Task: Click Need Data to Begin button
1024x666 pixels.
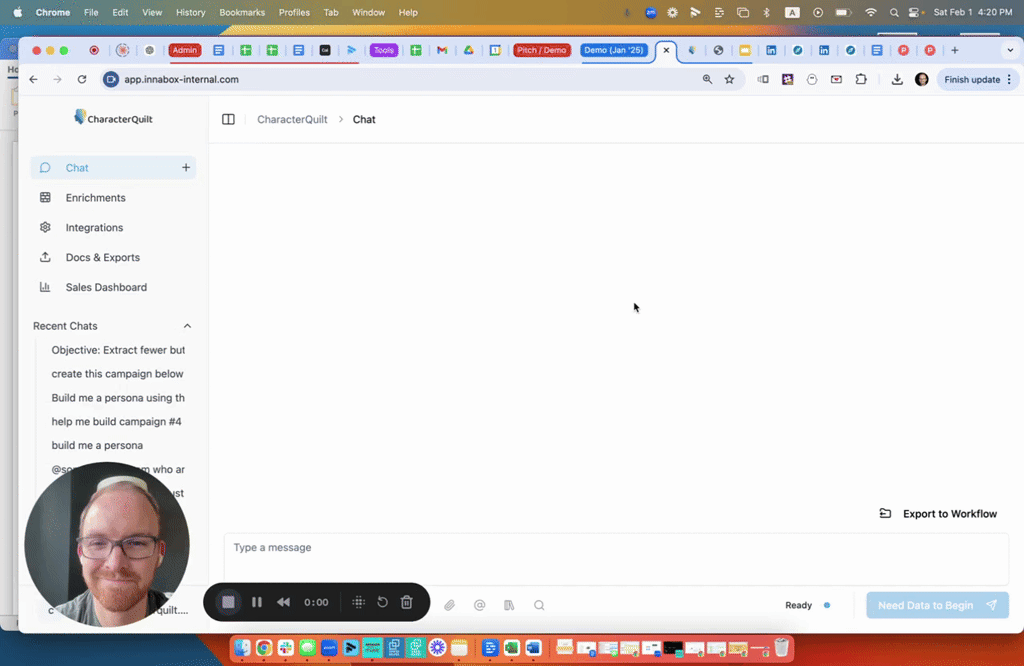Action: [937, 605]
